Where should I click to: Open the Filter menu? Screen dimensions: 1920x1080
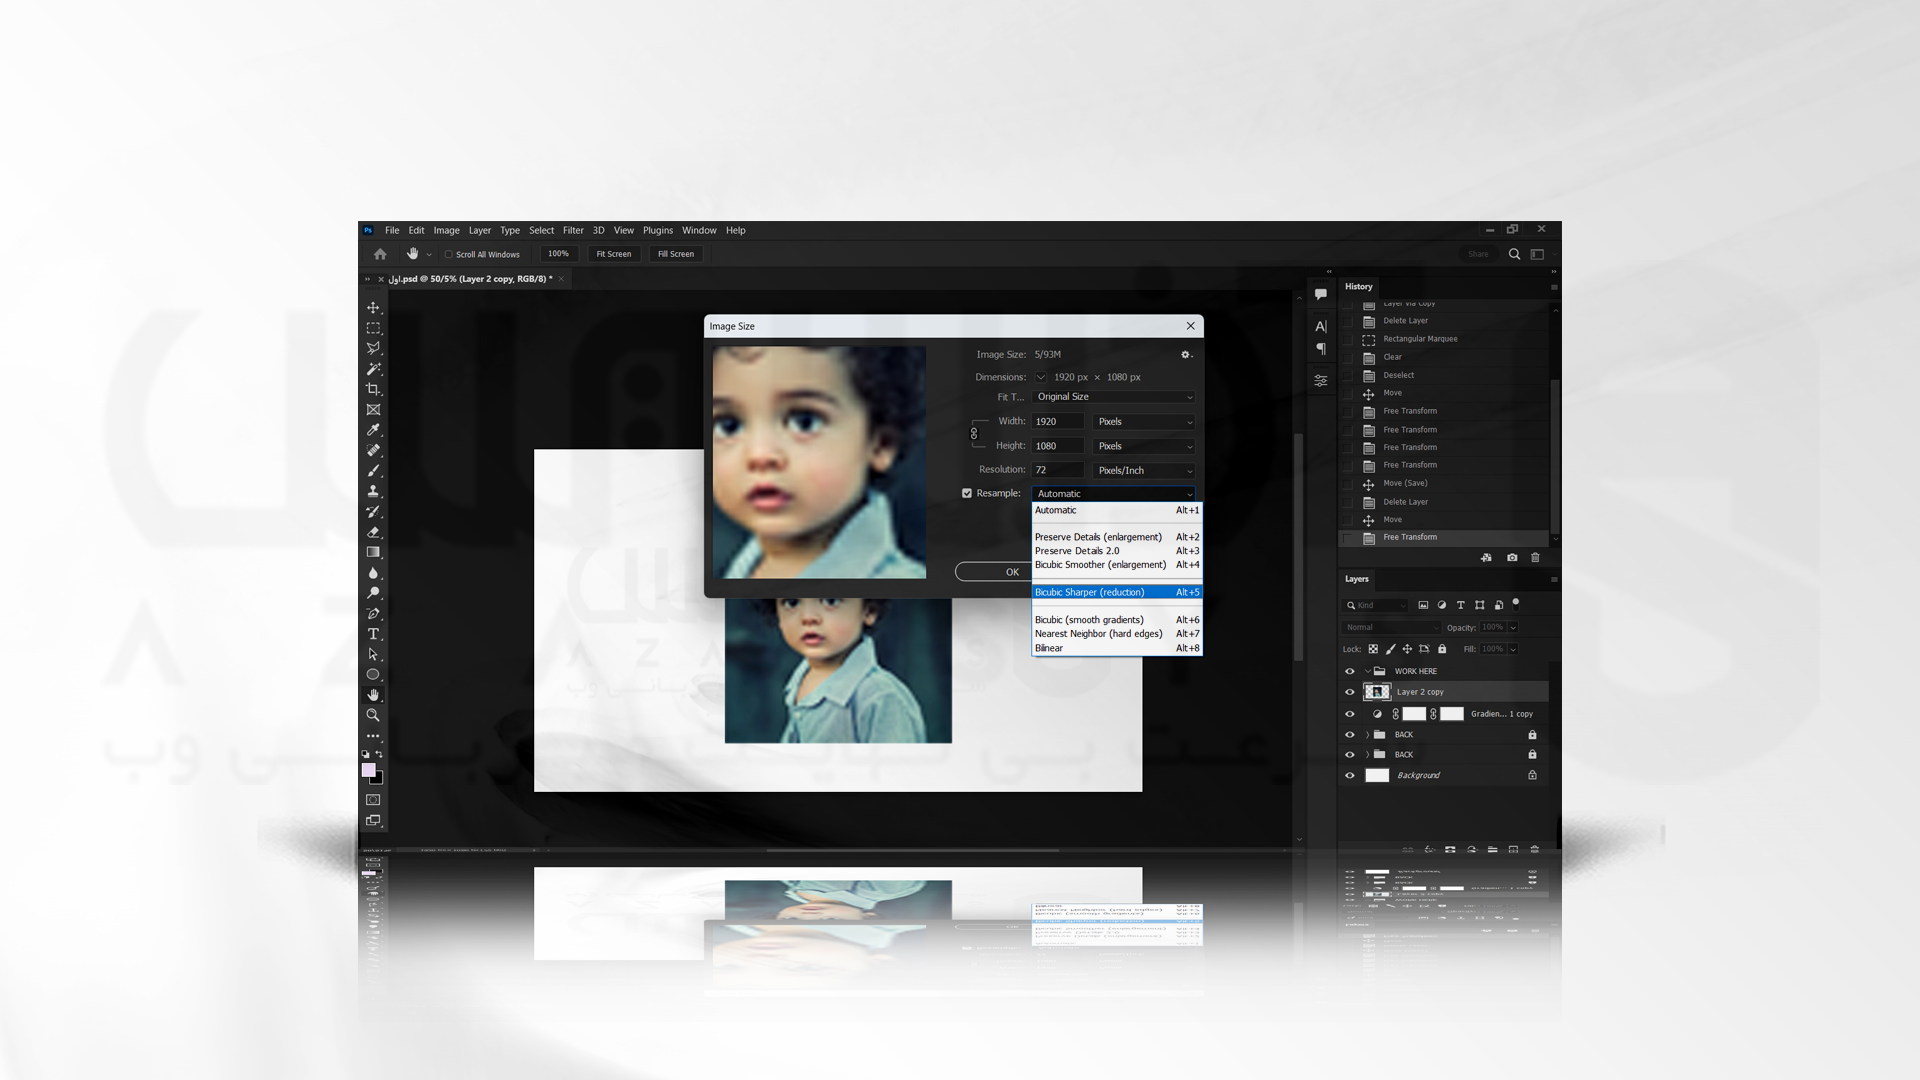[573, 230]
